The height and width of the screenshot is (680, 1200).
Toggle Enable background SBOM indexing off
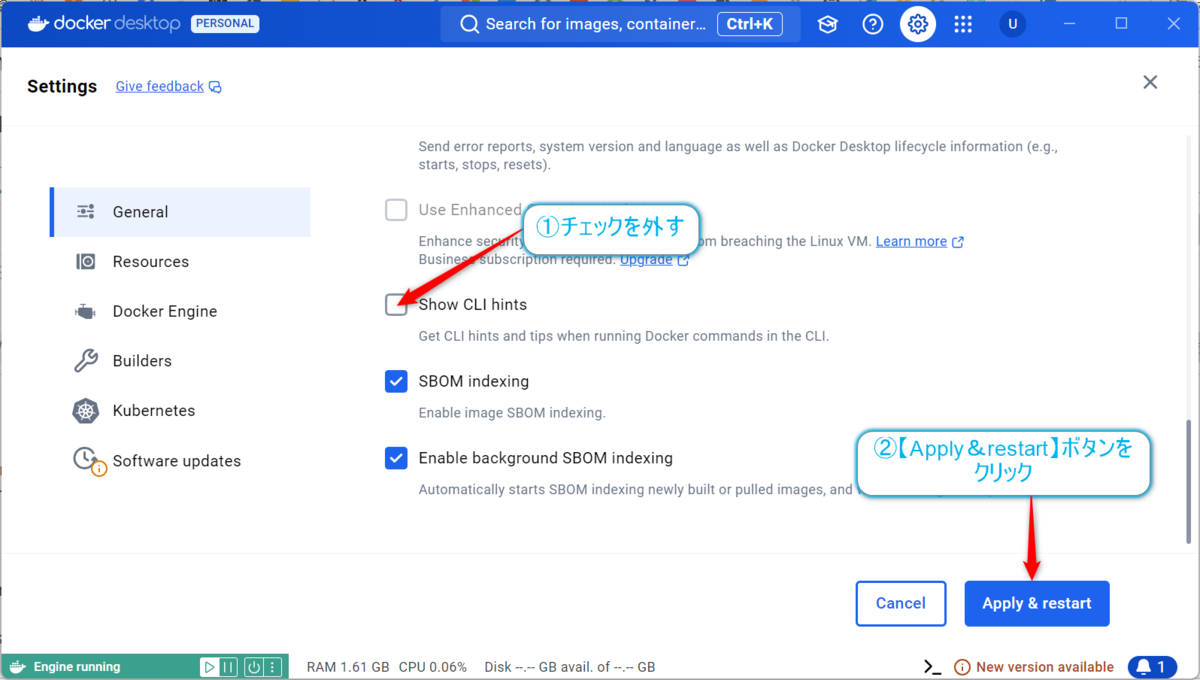[x=396, y=457]
